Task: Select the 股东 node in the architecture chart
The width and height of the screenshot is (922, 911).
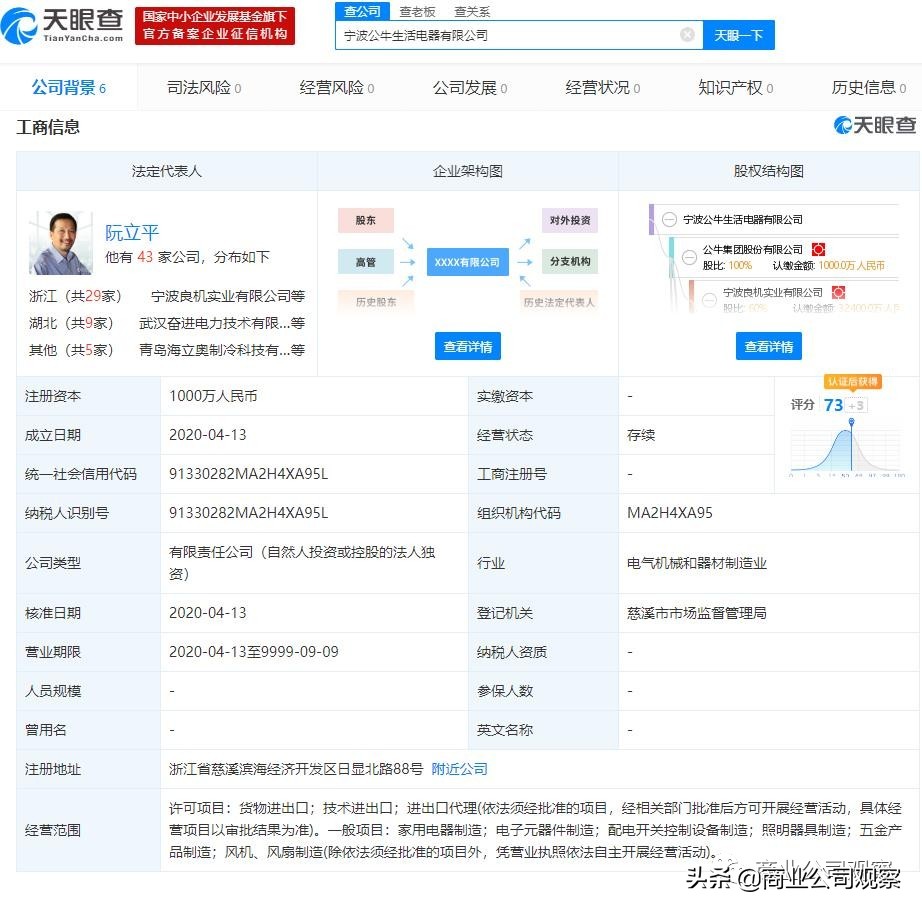Action: click(x=365, y=220)
